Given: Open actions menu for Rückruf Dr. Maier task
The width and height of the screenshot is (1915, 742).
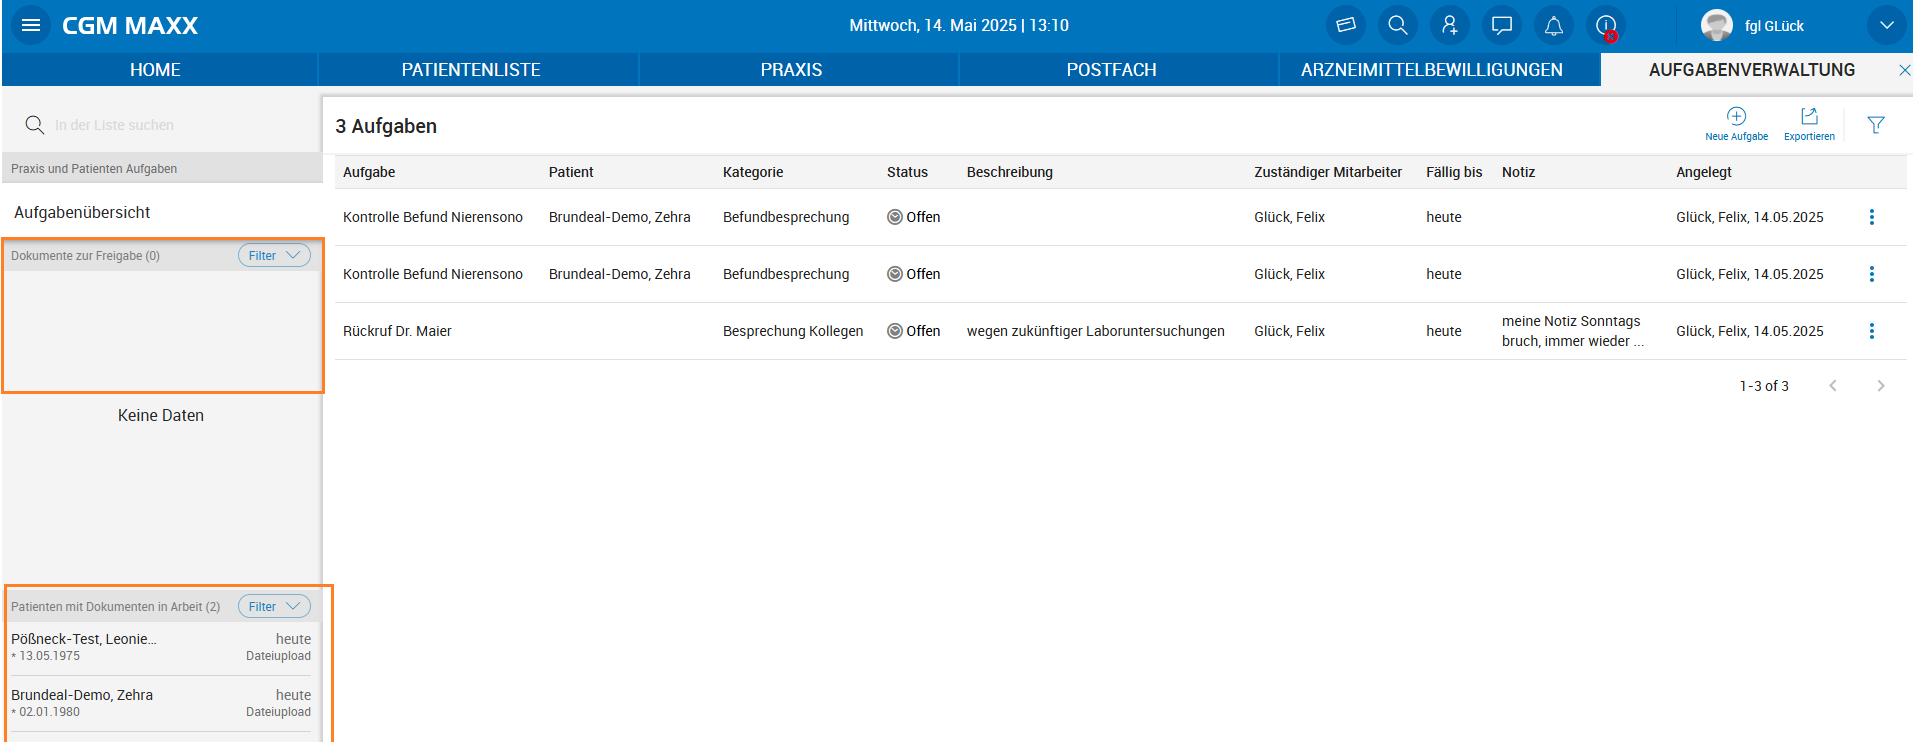Looking at the screenshot, I should pyautogui.click(x=1872, y=331).
